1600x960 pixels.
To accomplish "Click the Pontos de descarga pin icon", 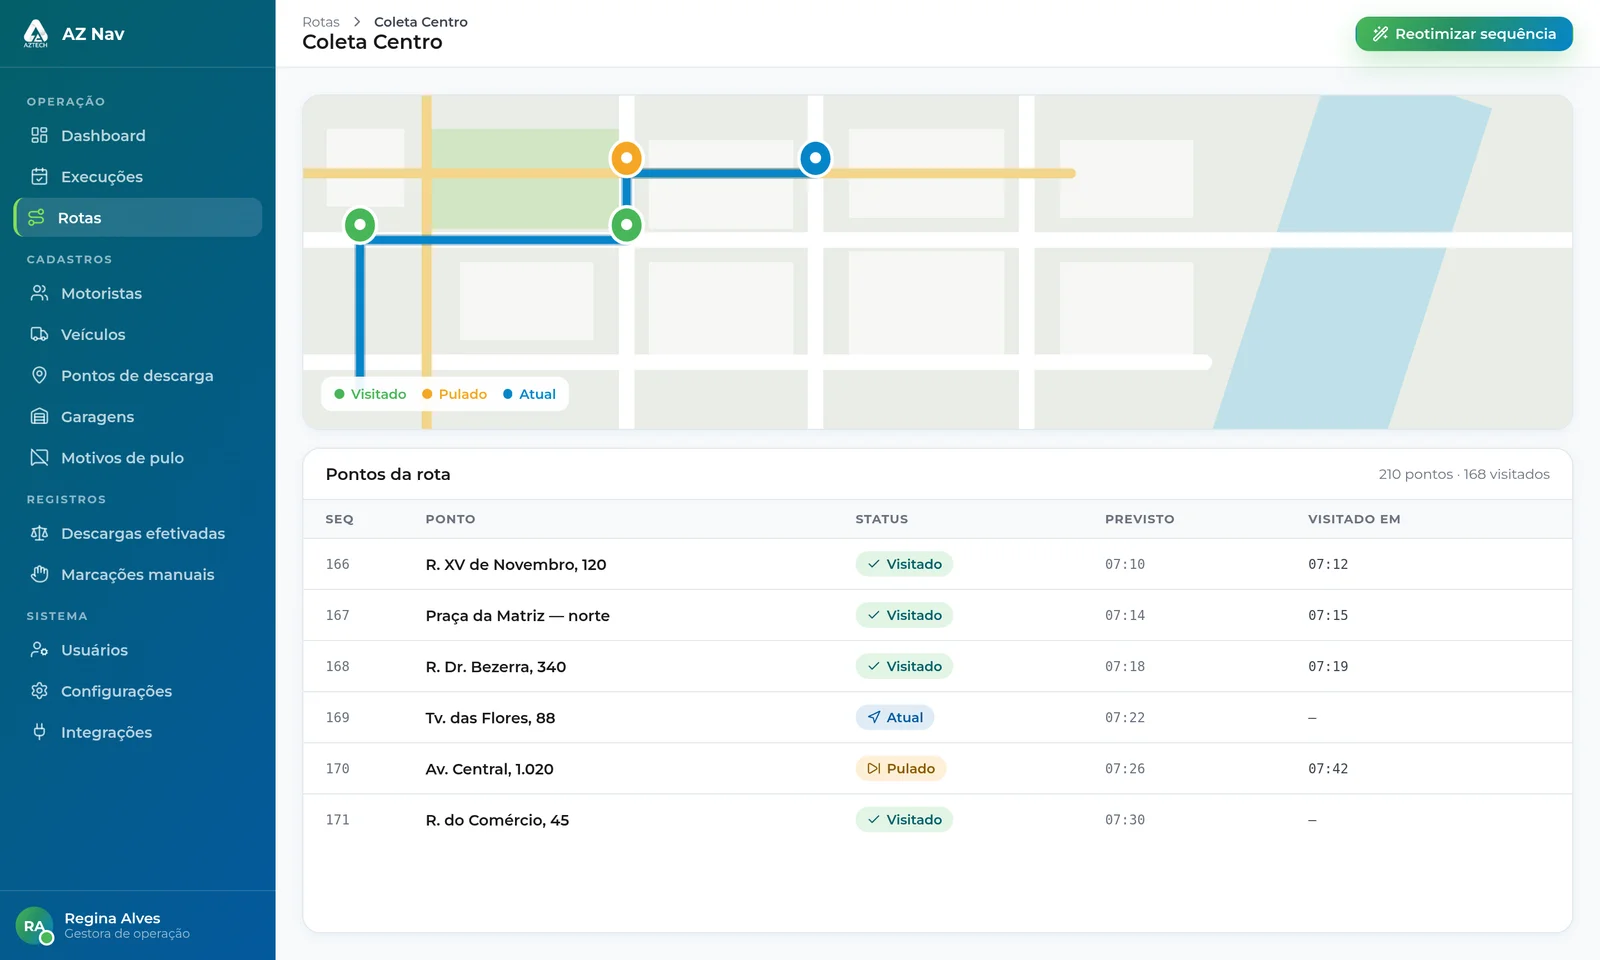I will point(39,375).
